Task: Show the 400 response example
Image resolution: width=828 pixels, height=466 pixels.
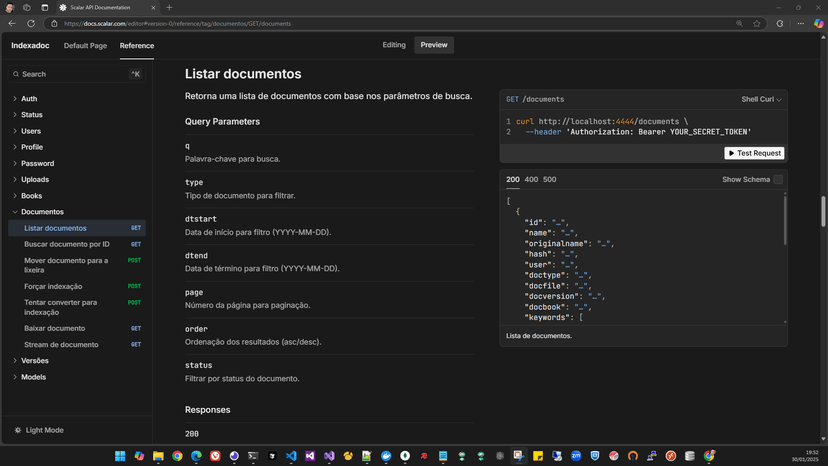Action: (x=531, y=180)
